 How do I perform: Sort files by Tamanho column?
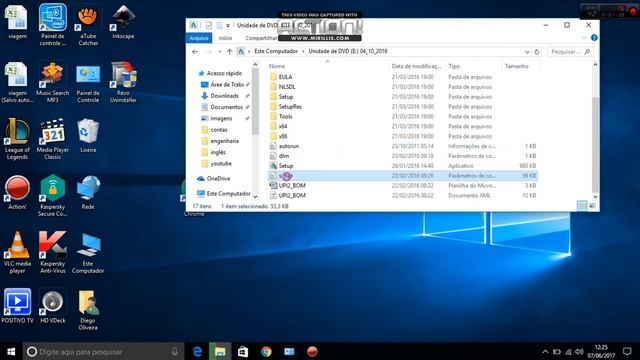pos(516,66)
